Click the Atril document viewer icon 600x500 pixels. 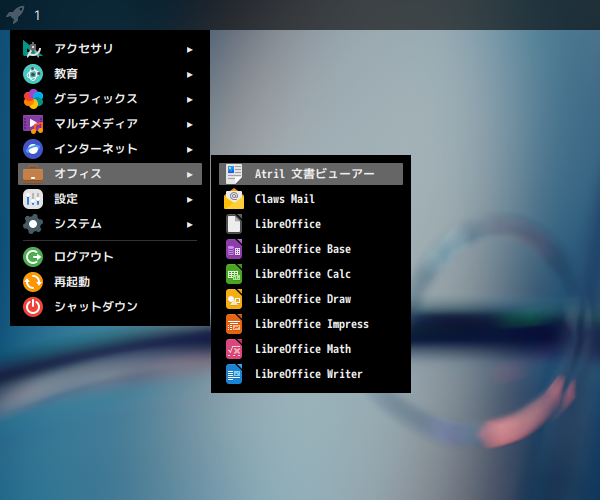234,174
